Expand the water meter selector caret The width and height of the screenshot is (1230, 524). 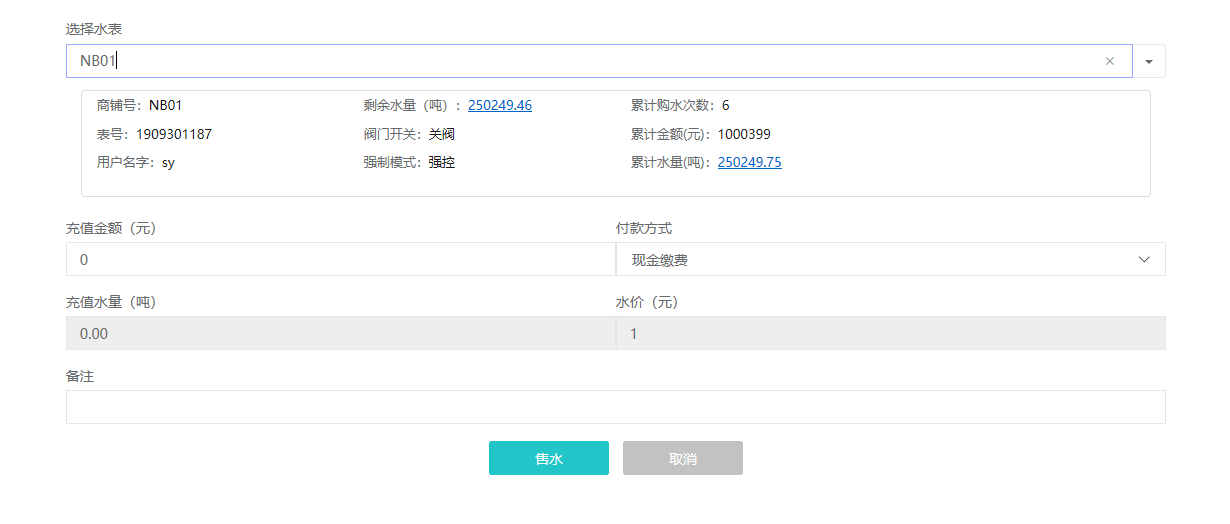(1148, 61)
